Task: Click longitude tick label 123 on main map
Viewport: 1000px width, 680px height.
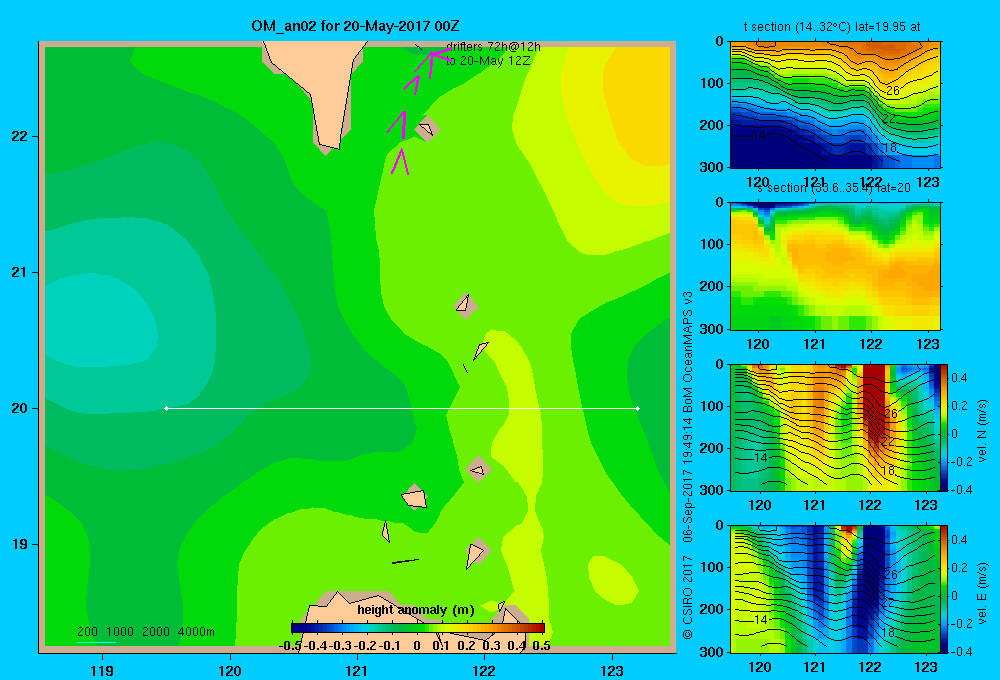Action: pyautogui.click(x=612, y=670)
